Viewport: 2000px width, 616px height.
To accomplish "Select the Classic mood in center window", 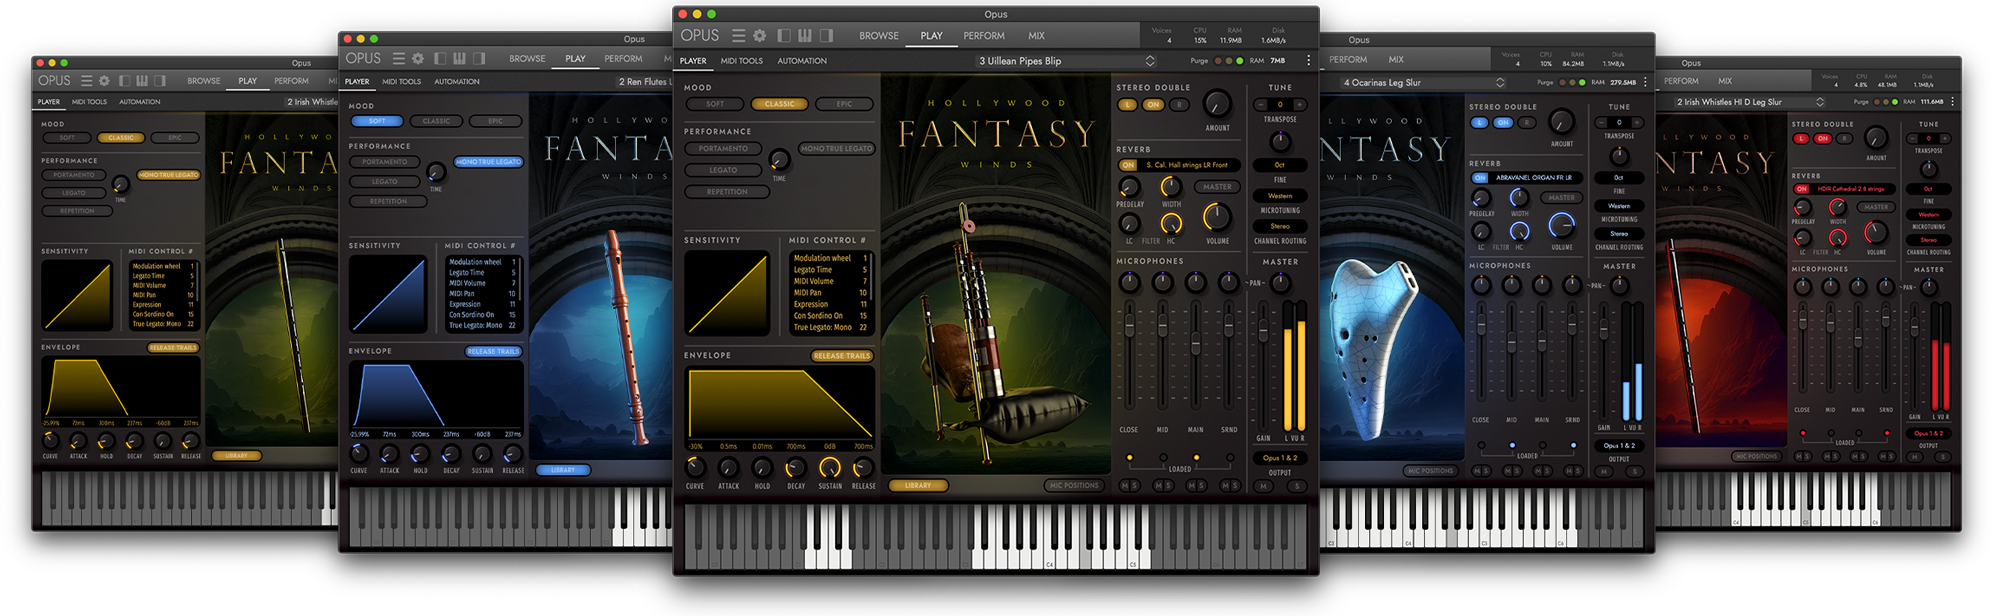I will [779, 104].
